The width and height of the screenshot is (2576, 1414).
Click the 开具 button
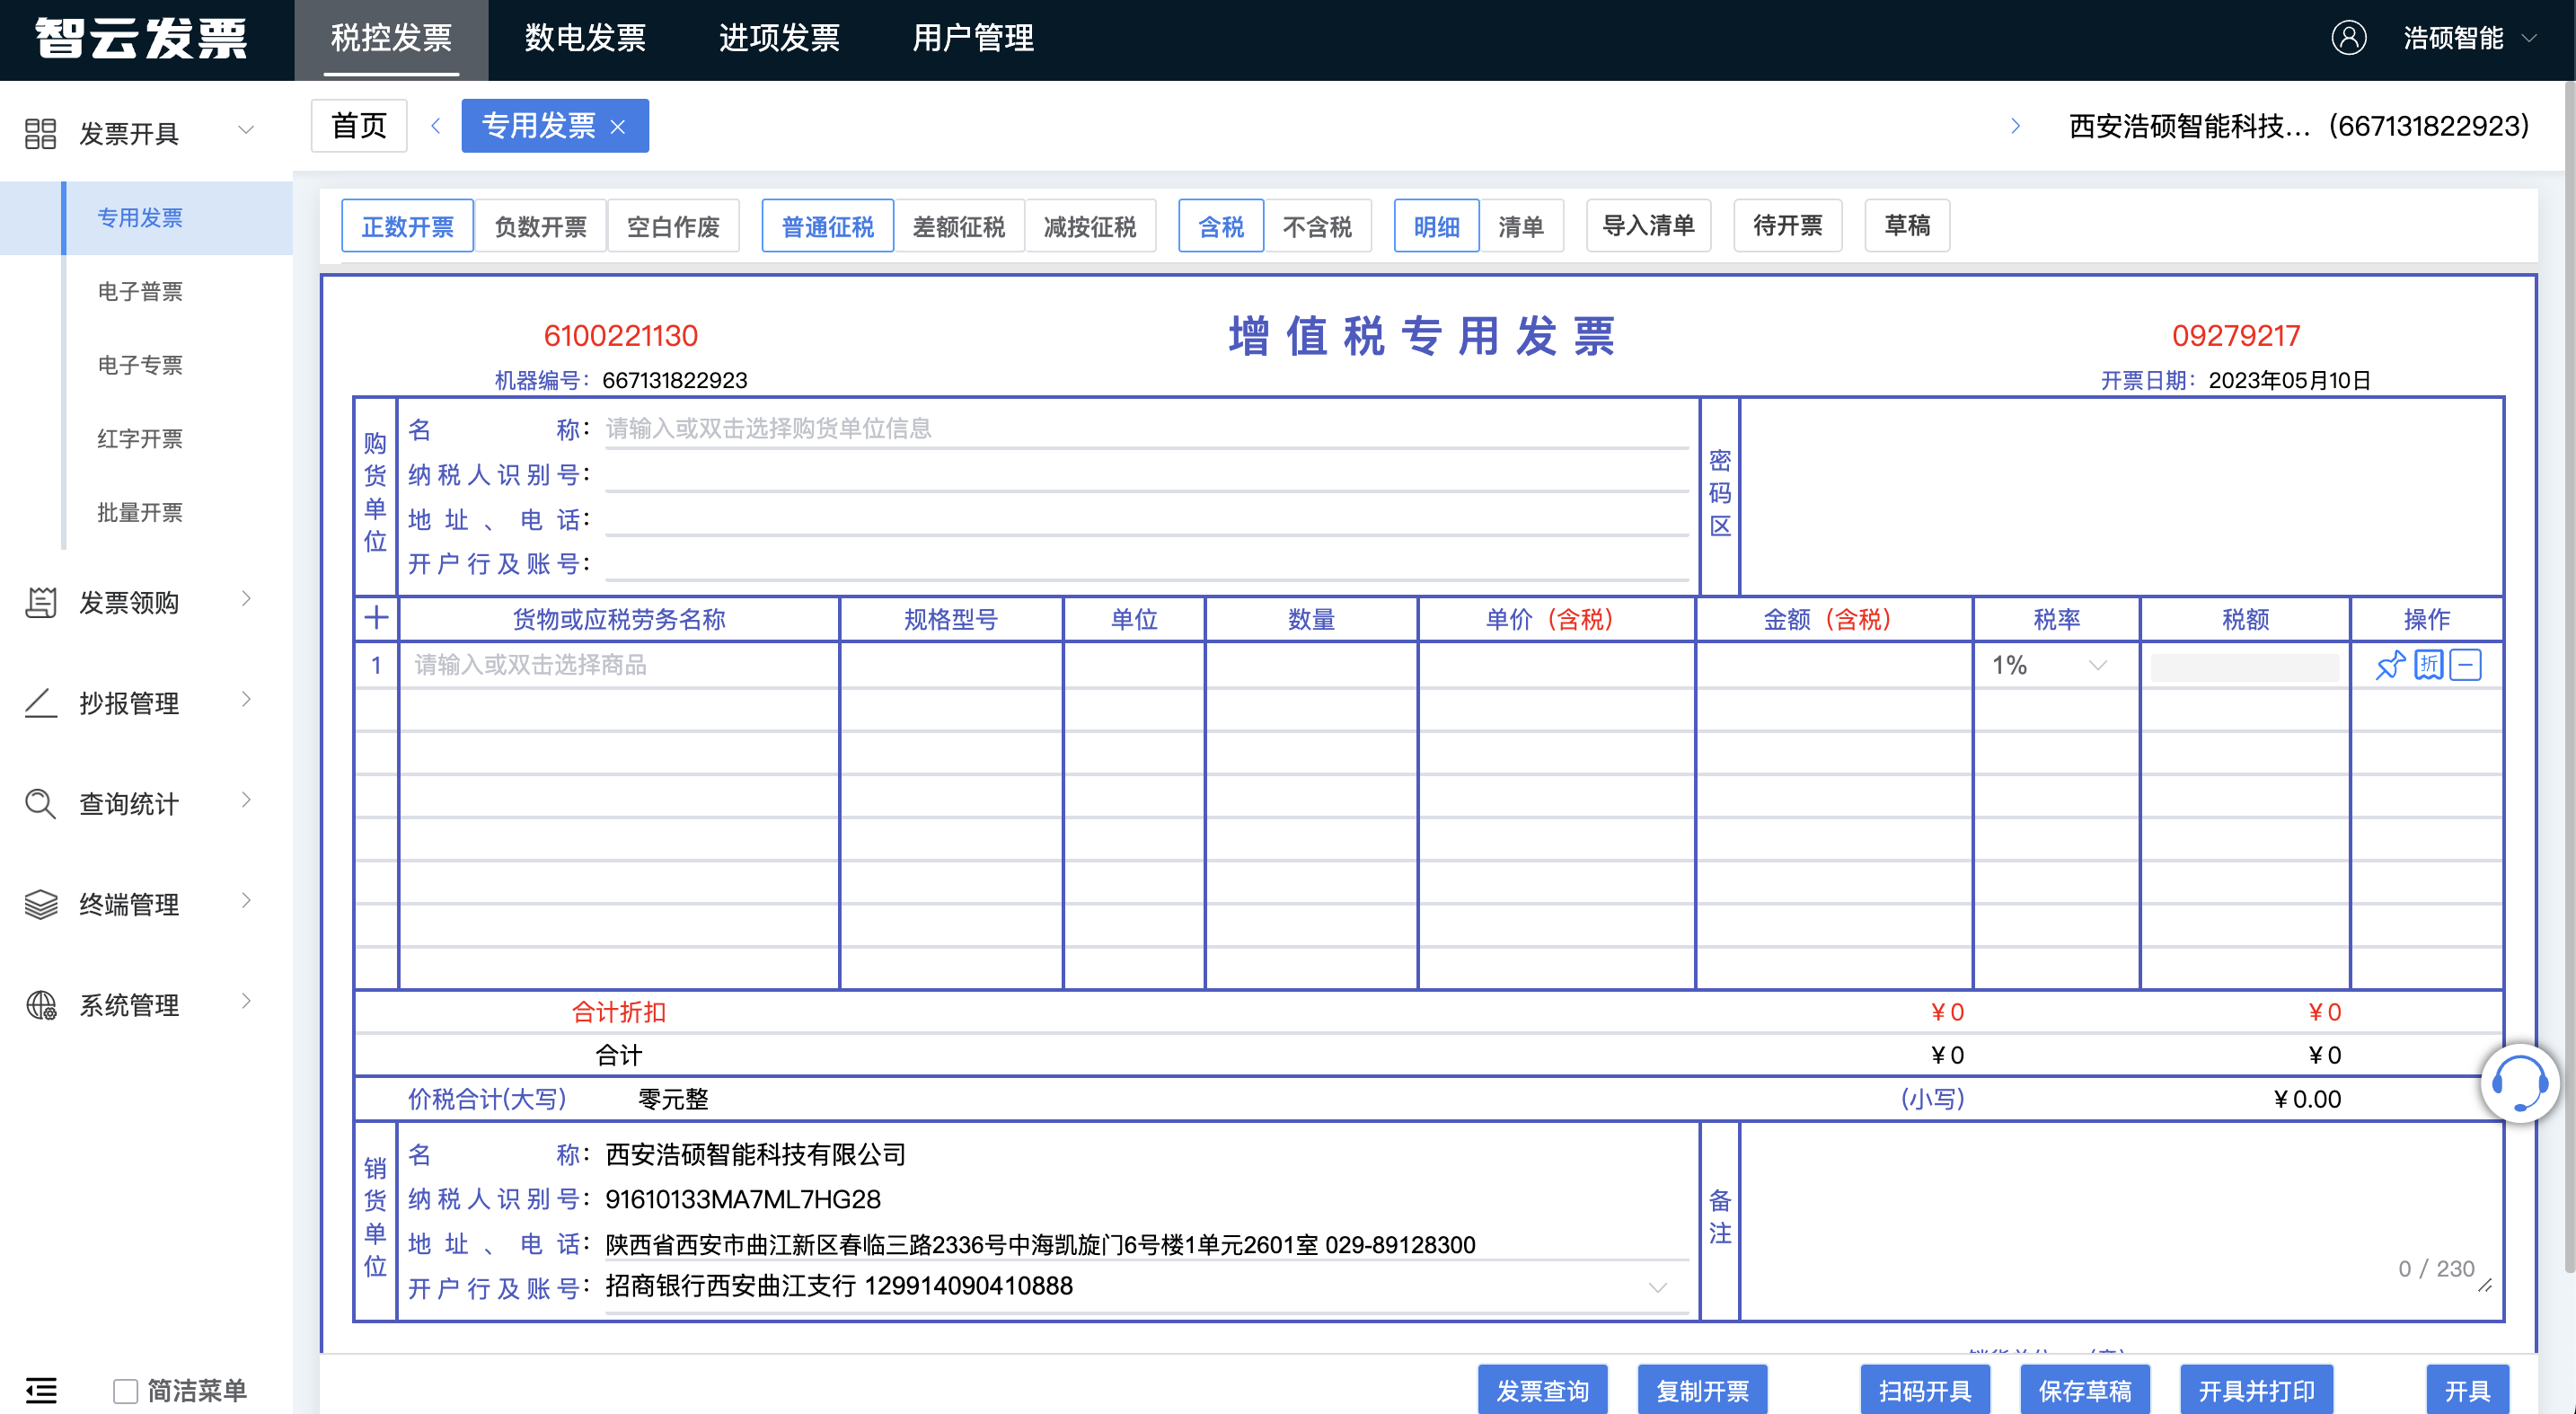click(x=2467, y=1390)
